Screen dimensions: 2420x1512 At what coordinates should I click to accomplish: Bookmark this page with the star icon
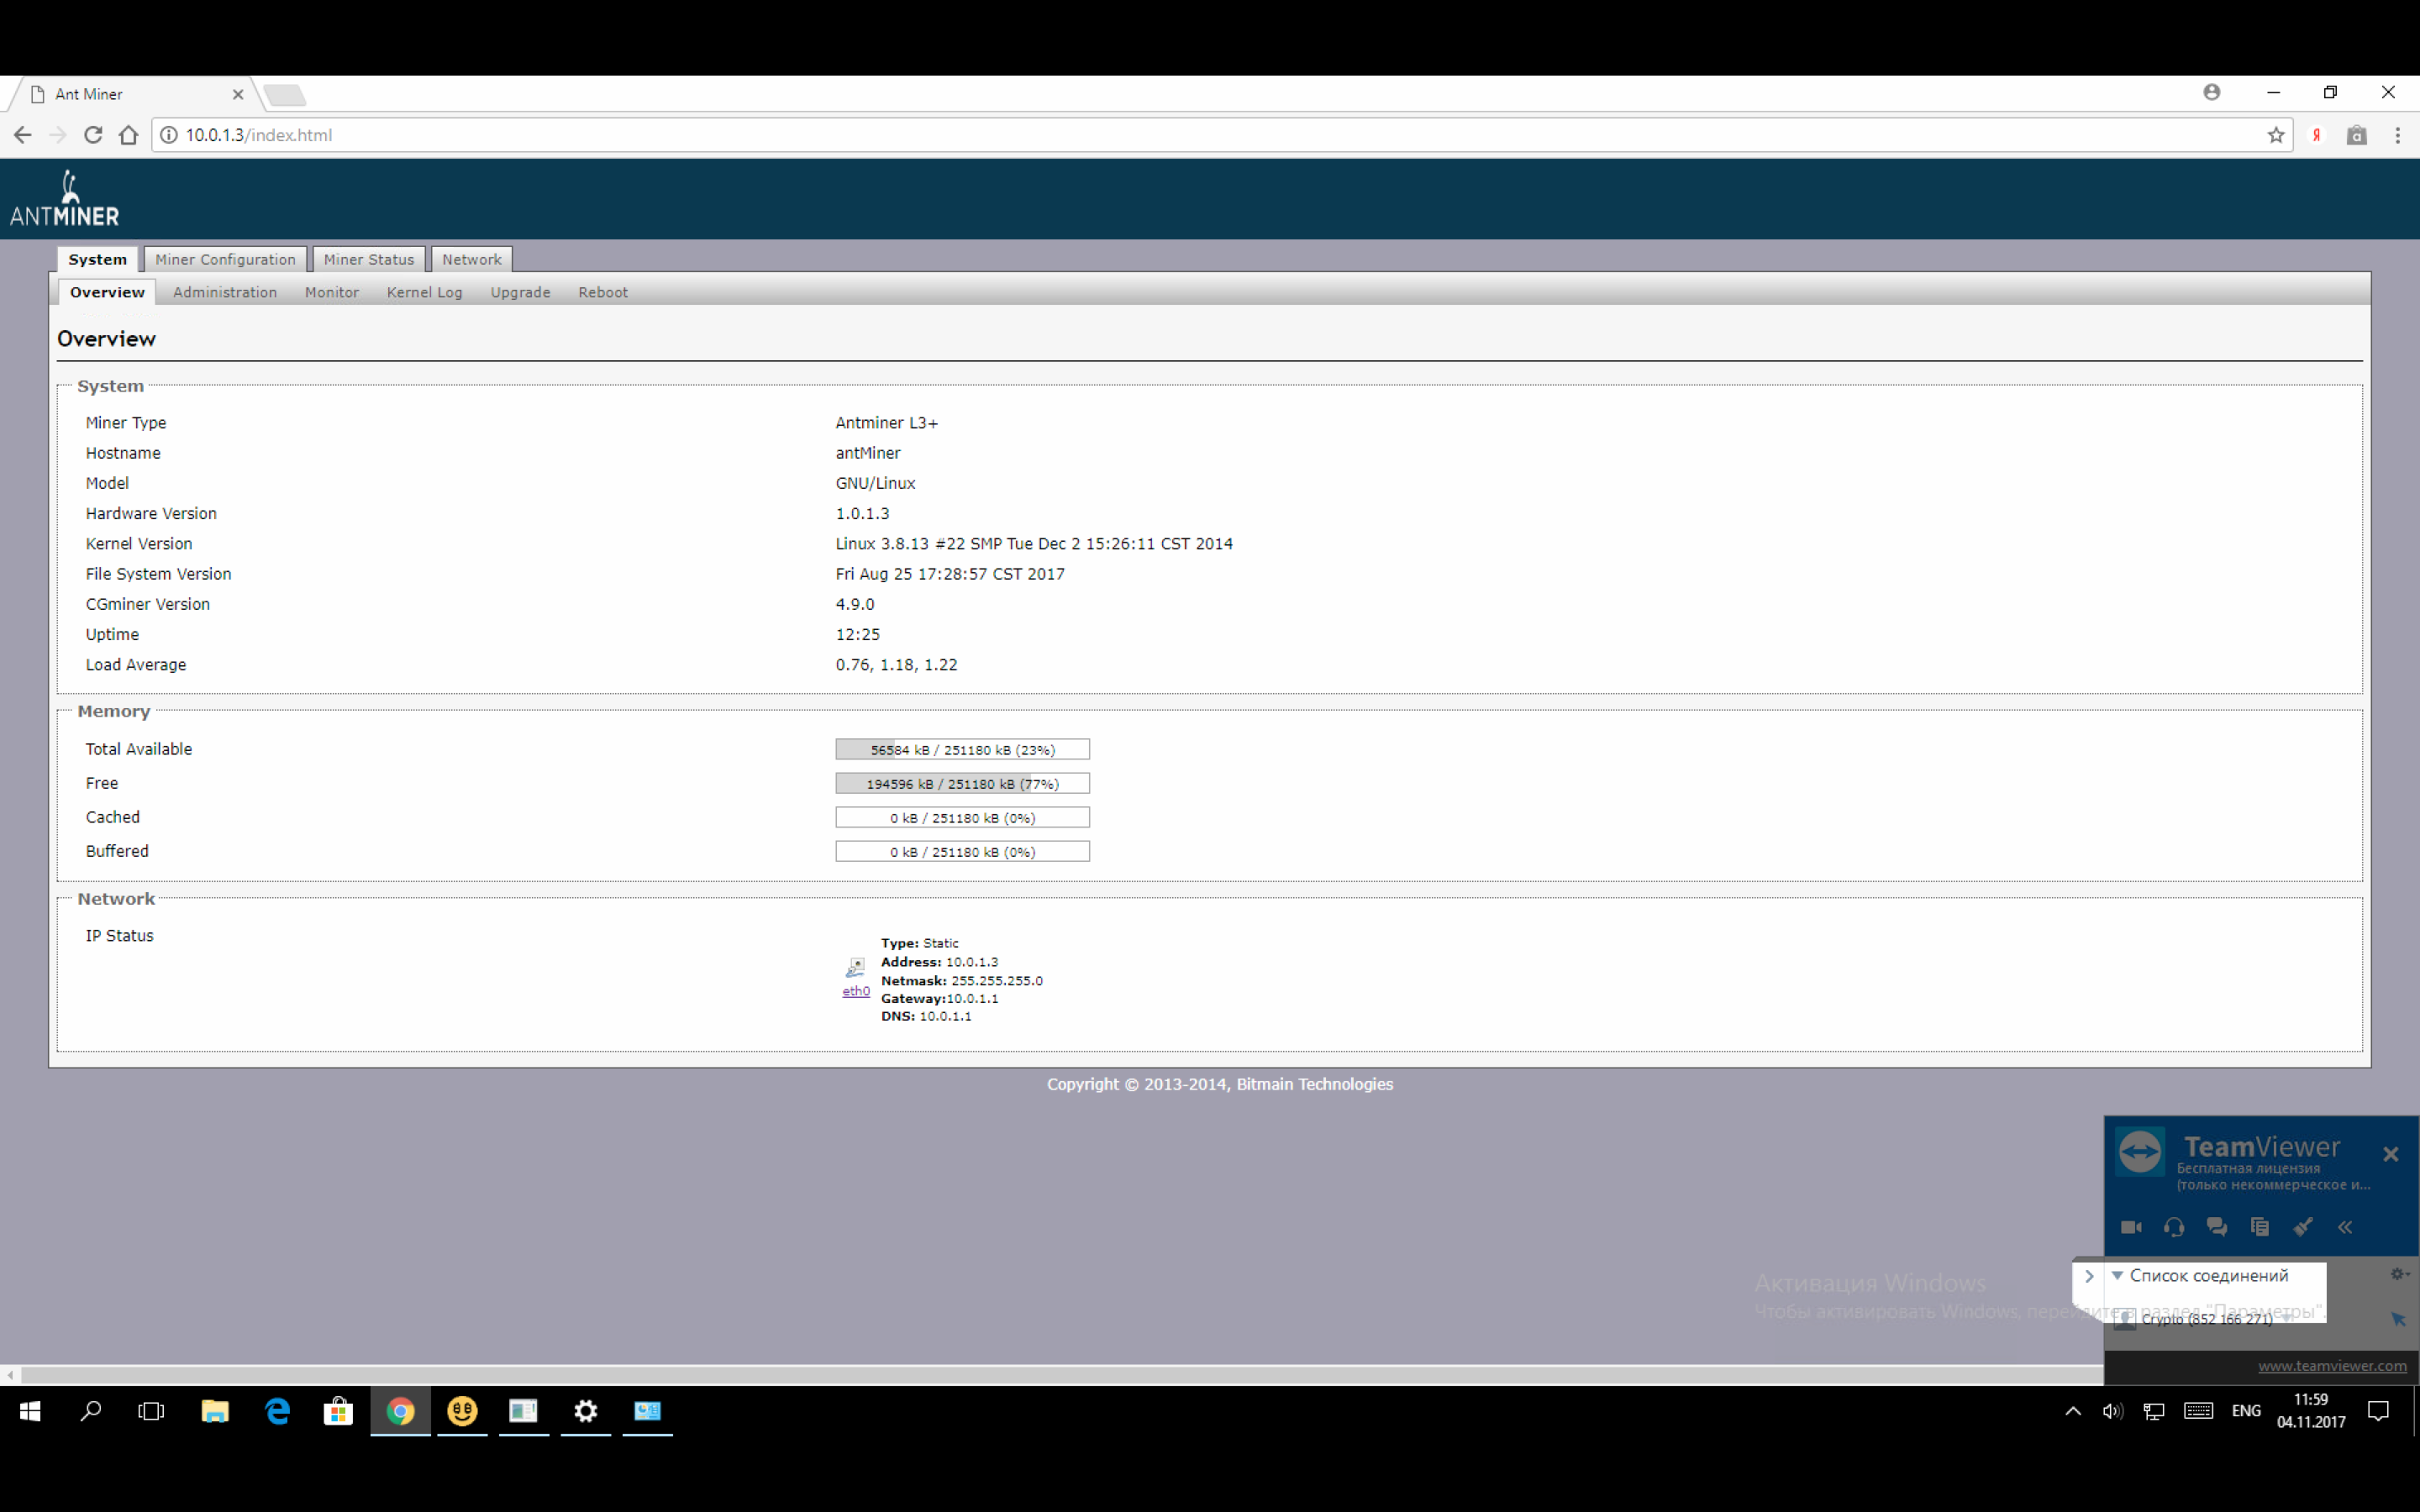click(x=2276, y=135)
